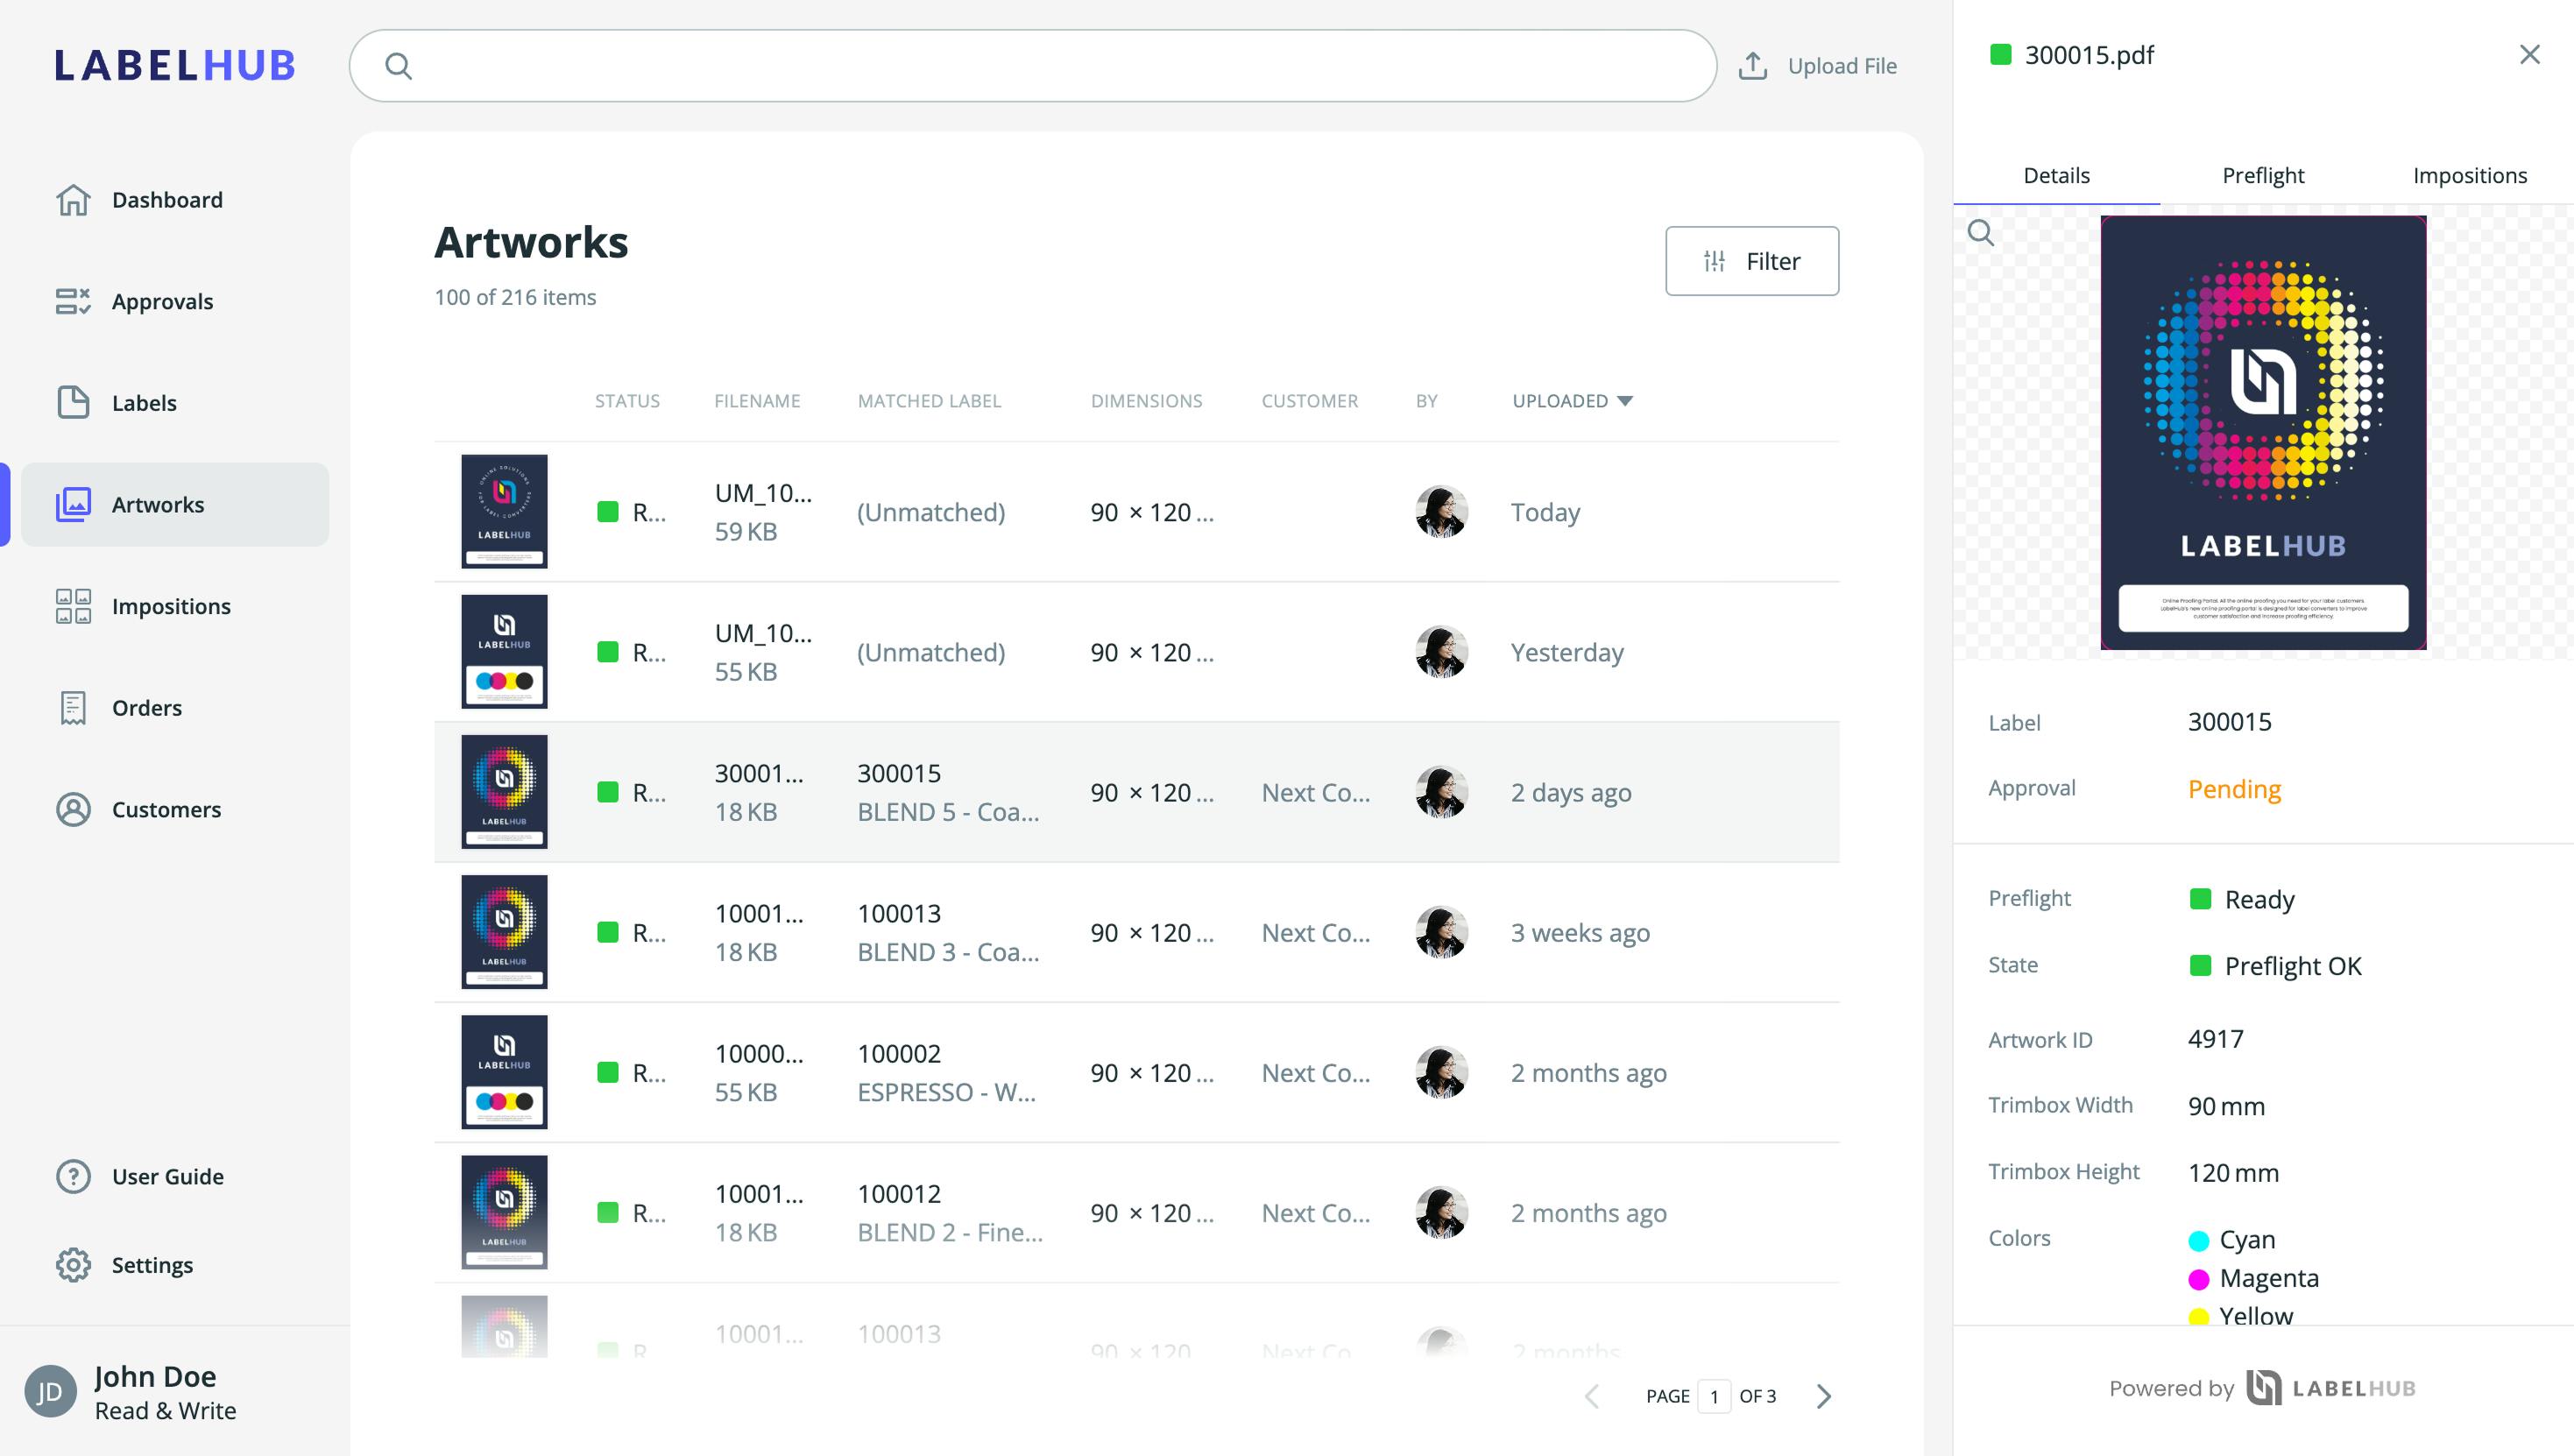This screenshot has height=1456, width=2574.
Task: Open Dashboard from the sidebar home icon
Action: point(73,200)
